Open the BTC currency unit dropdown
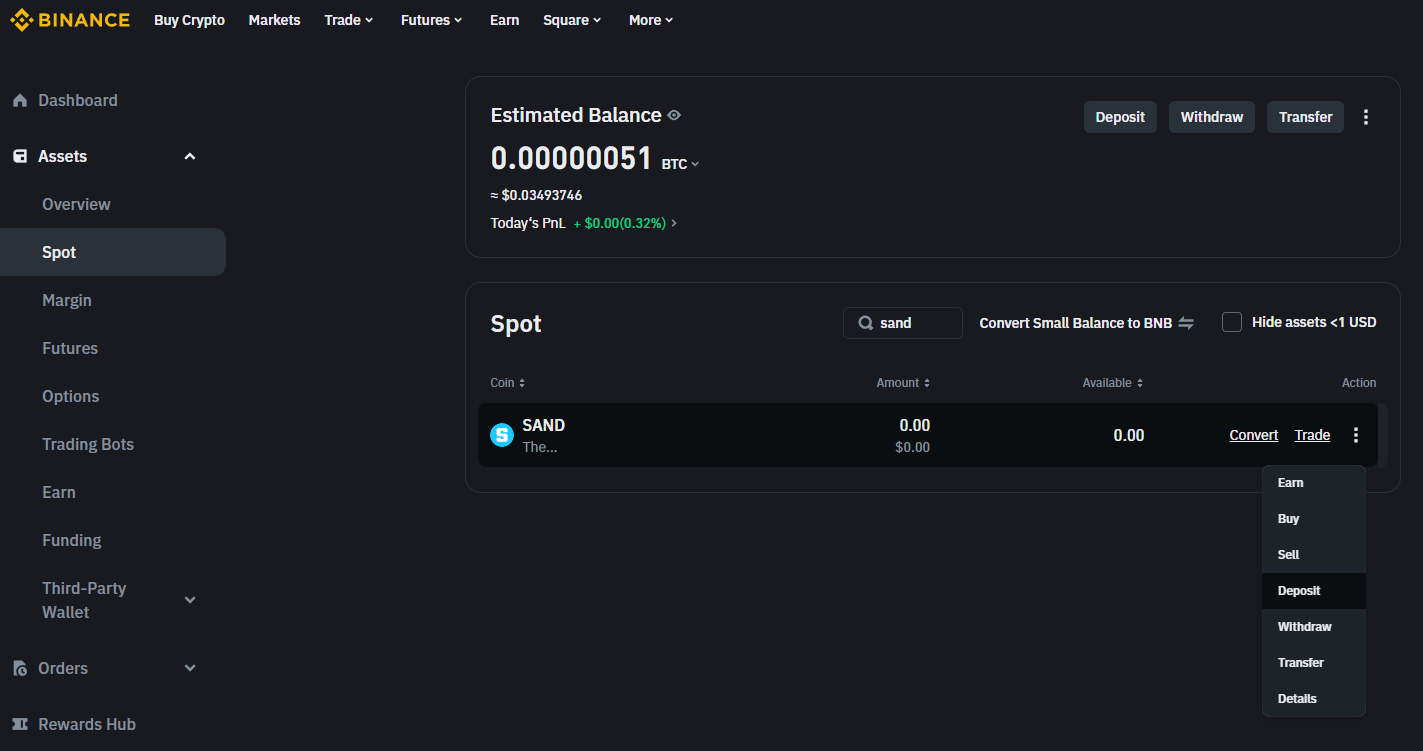Image resolution: width=1423 pixels, height=751 pixels. pyautogui.click(x=680, y=164)
